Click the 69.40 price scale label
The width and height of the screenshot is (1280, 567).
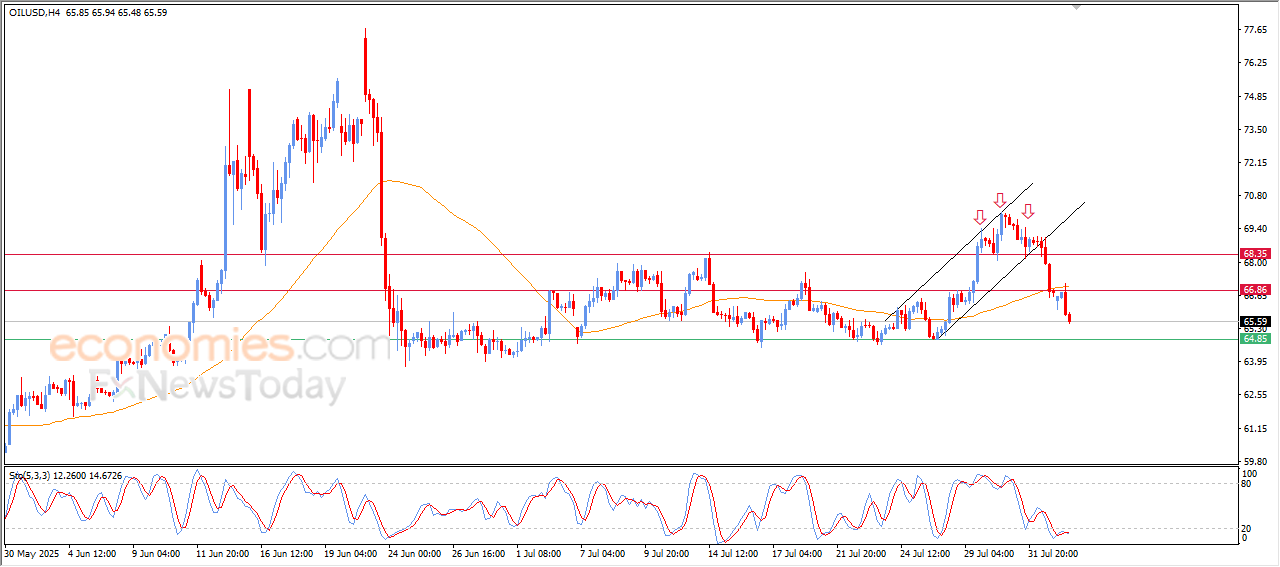(1255, 229)
